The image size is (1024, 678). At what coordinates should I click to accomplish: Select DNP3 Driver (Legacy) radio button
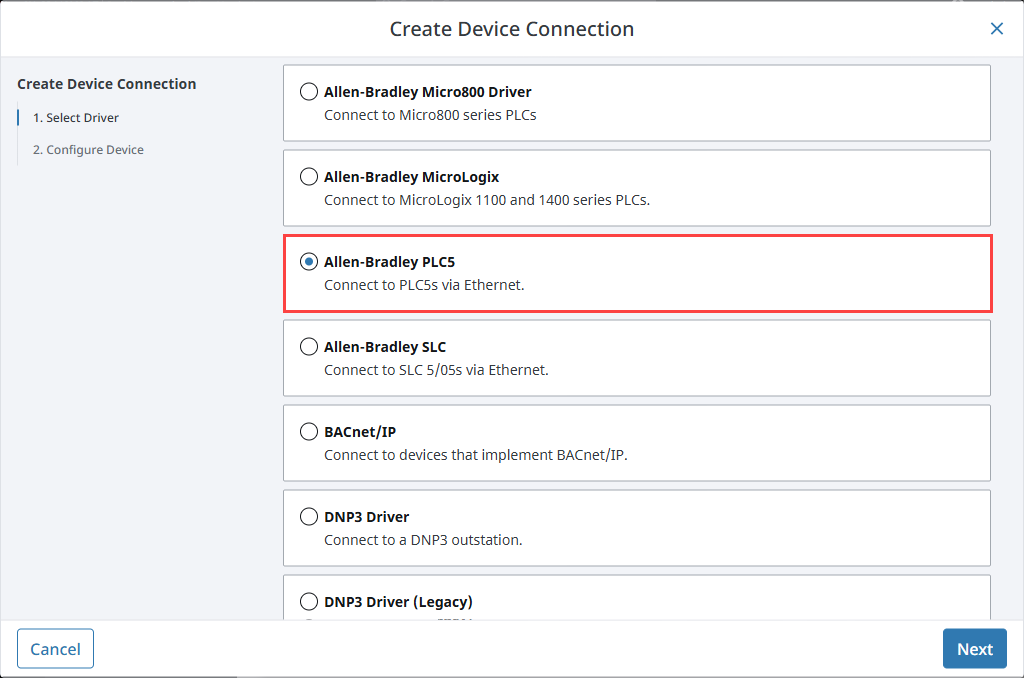click(x=309, y=601)
